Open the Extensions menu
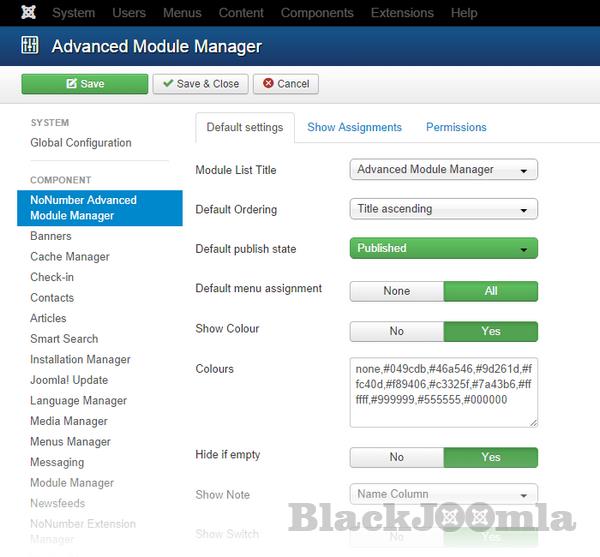Screen dimensions: 600x557 [402, 13]
